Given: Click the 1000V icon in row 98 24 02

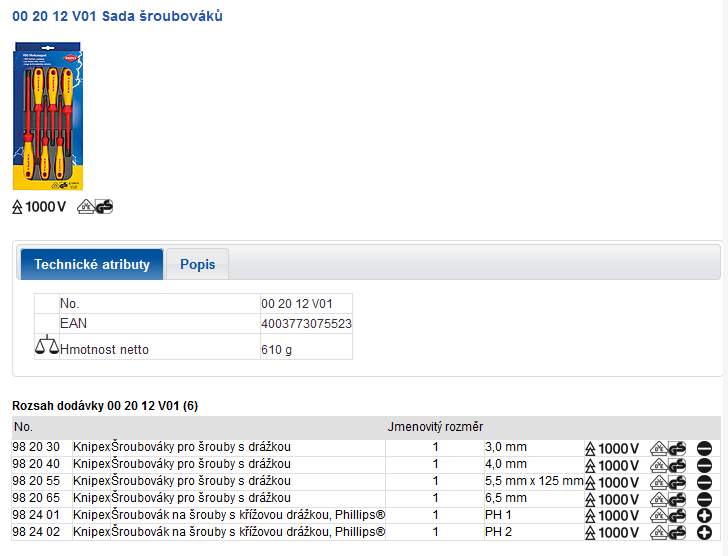Looking at the screenshot, I should [612, 533].
